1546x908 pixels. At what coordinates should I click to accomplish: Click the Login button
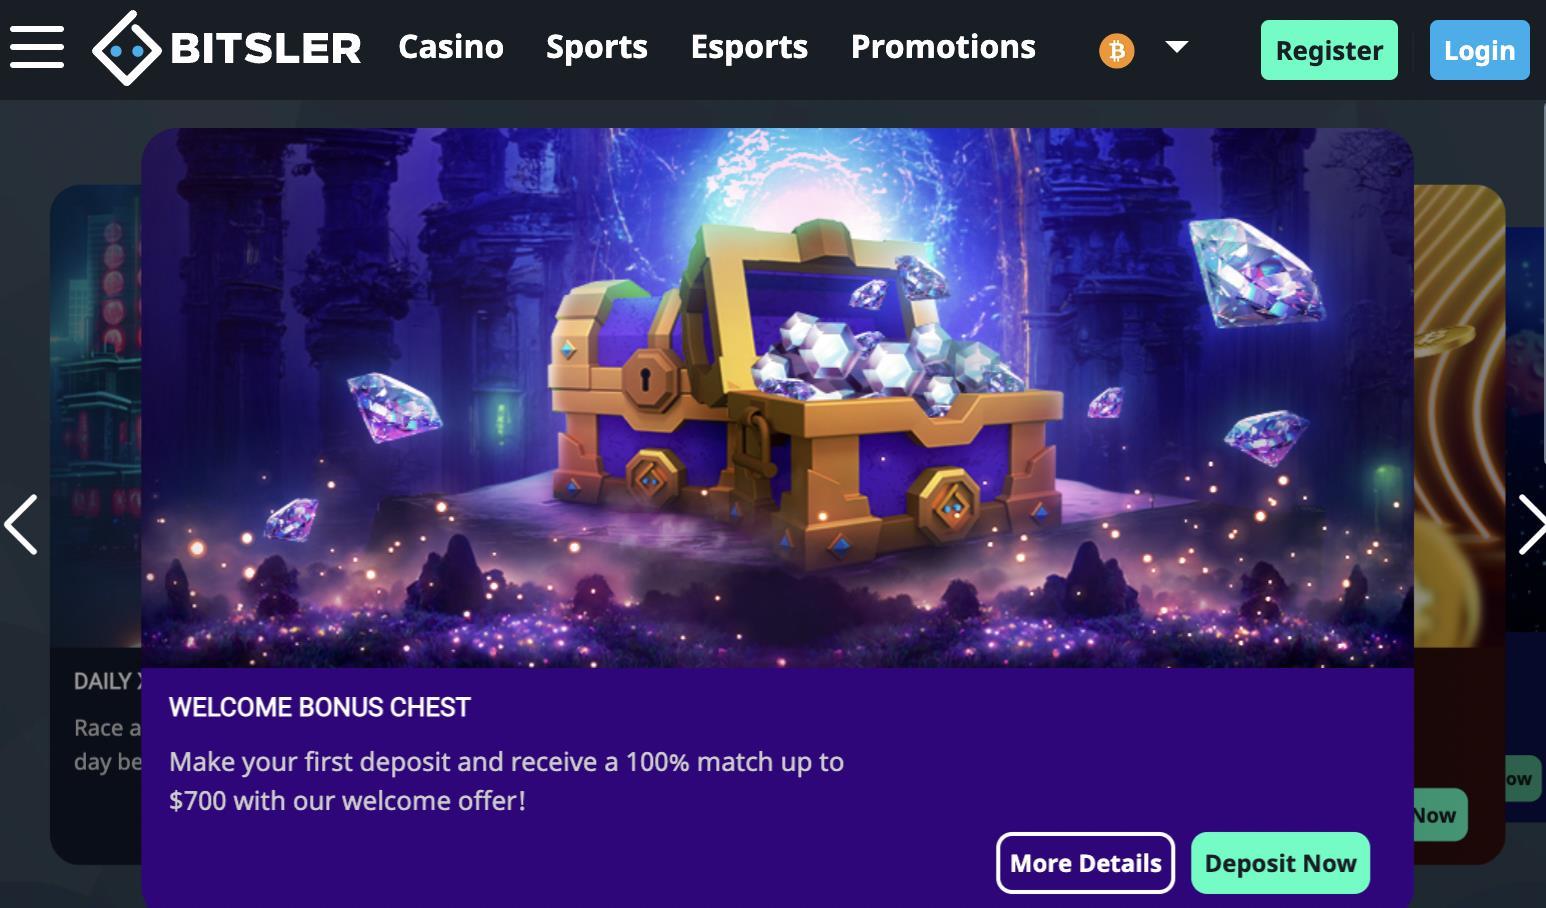point(1479,50)
